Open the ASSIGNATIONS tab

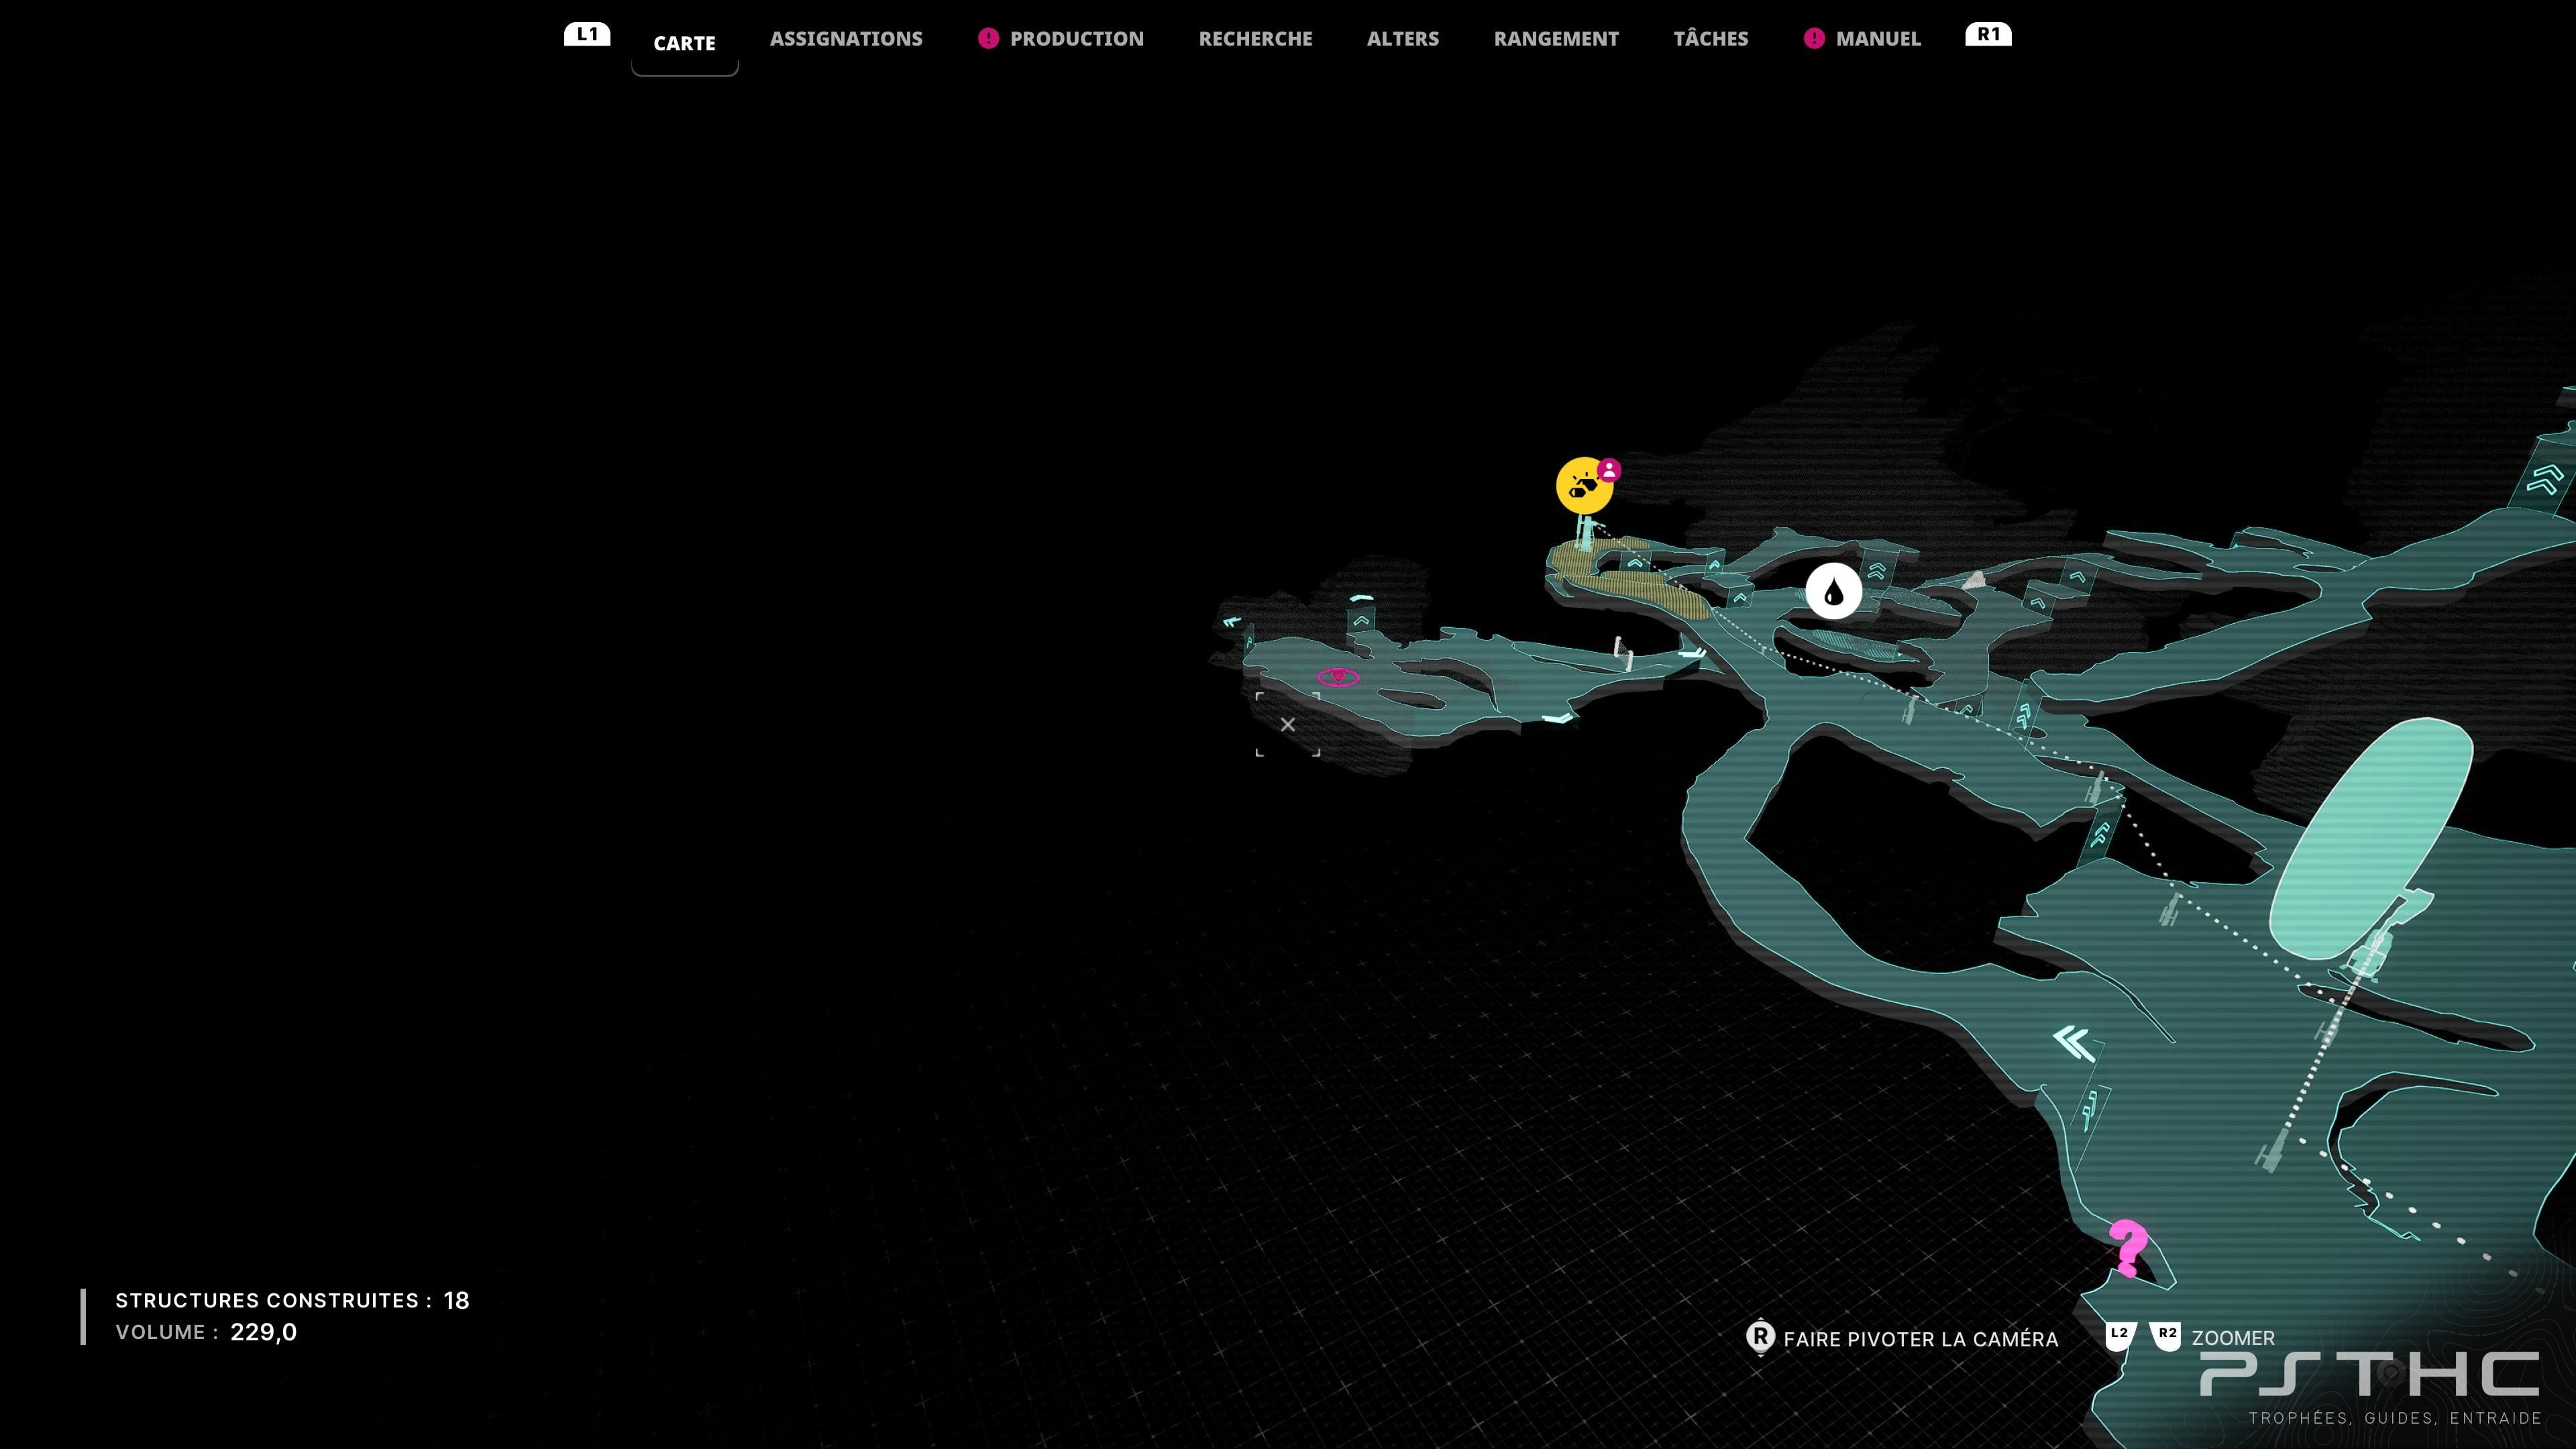(x=846, y=39)
